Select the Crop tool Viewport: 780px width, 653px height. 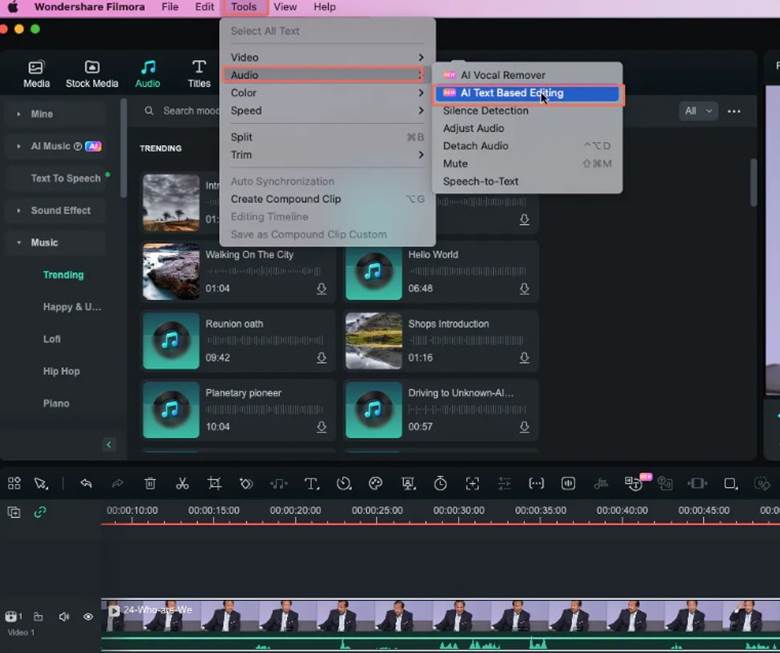(214, 483)
